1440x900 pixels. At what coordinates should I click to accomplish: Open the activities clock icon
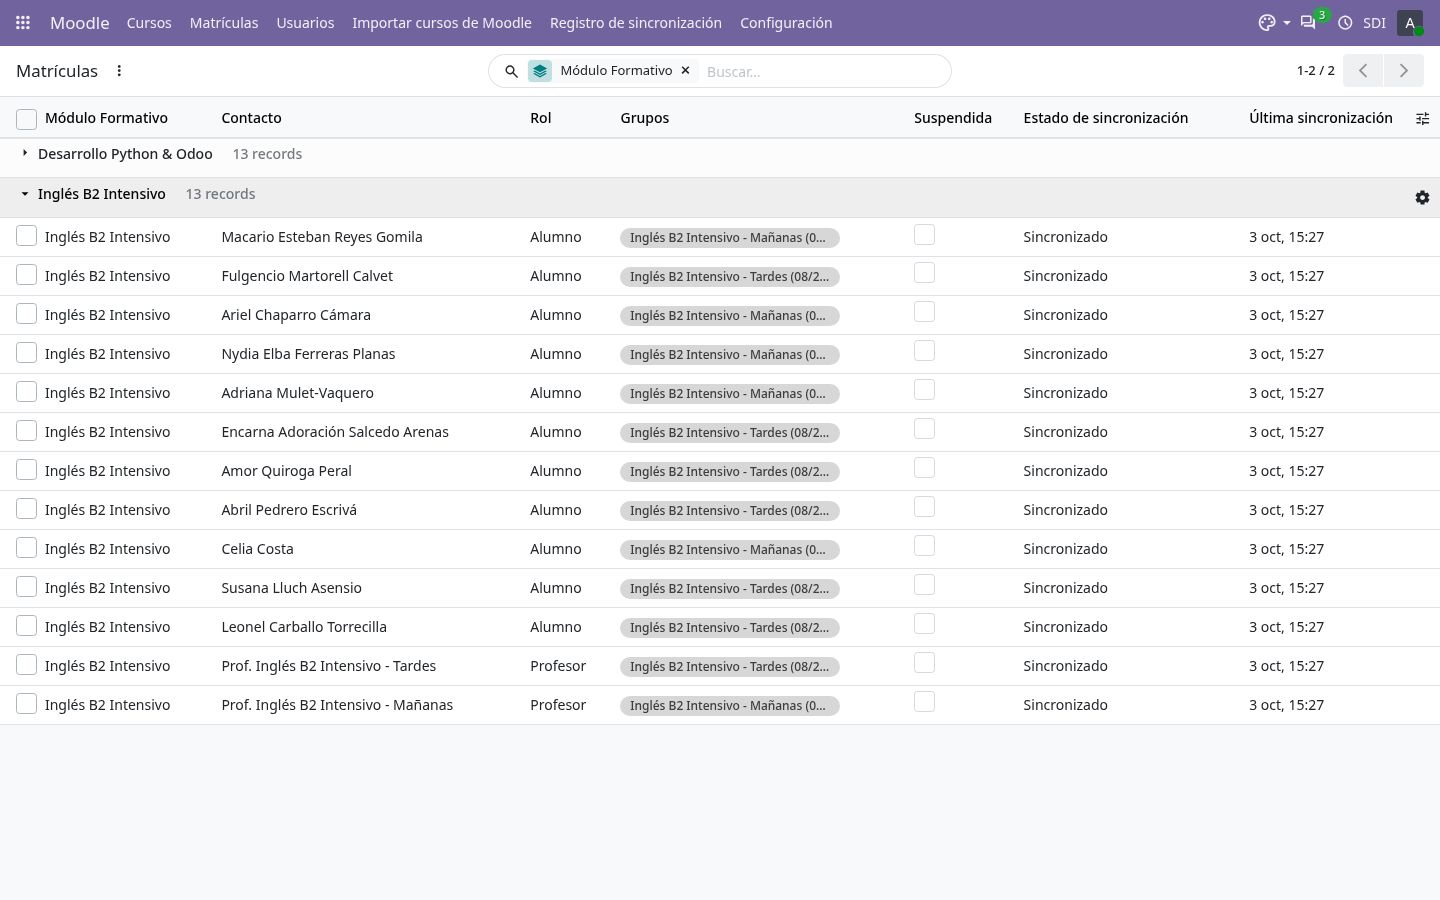coord(1346,22)
